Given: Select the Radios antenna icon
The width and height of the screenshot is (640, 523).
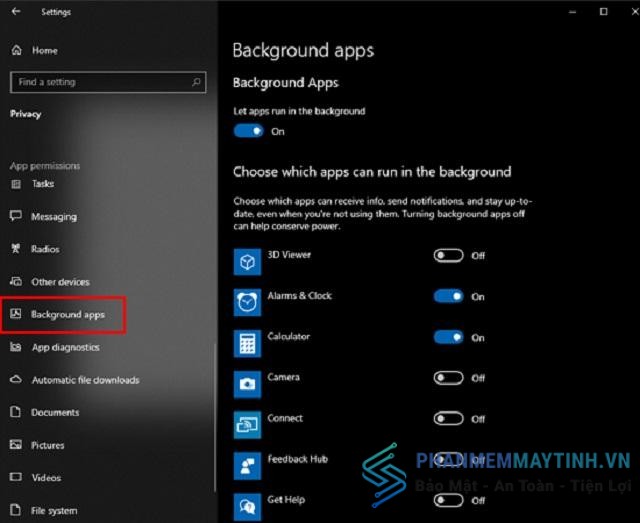Looking at the screenshot, I should (x=16, y=249).
